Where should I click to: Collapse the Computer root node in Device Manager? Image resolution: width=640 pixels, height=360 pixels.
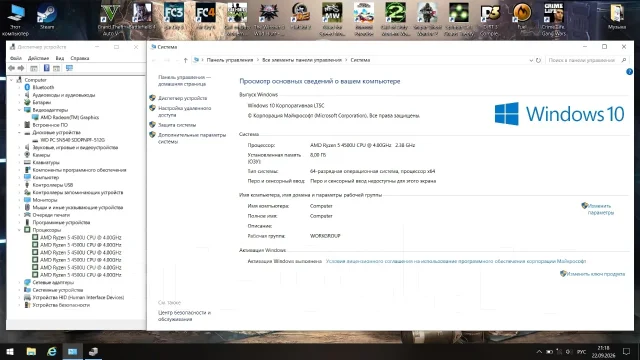tap(11, 80)
